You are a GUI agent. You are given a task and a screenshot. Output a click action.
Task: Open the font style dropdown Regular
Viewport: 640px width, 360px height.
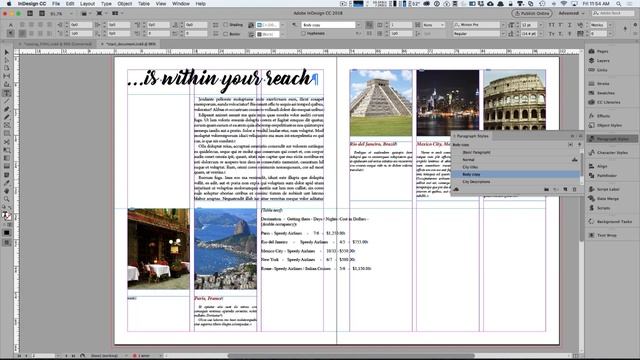click(503, 34)
